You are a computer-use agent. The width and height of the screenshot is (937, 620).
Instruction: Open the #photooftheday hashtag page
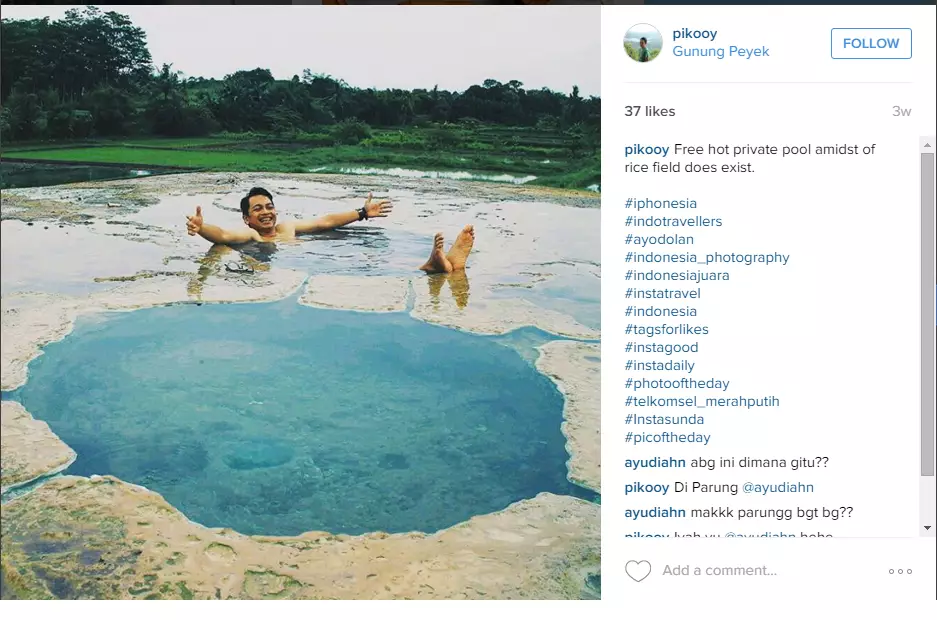pos(676,383)
